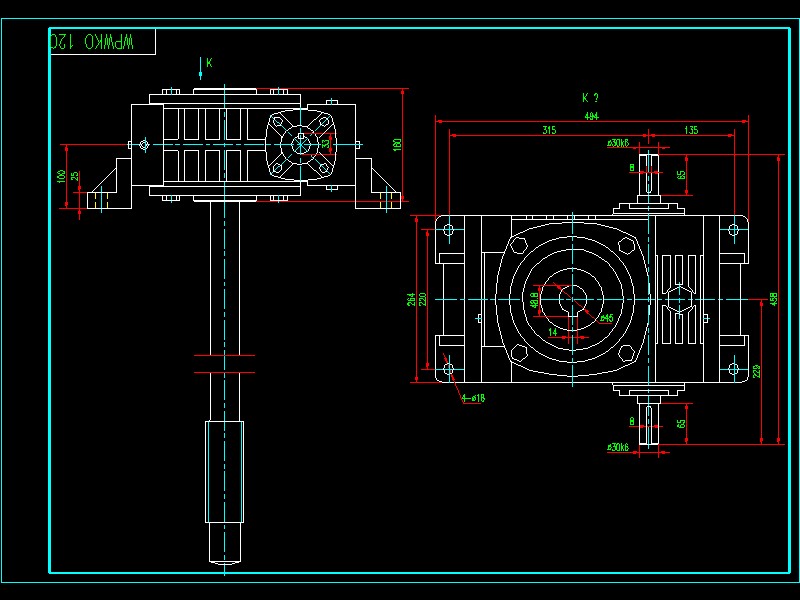Select the '14' keyway width dimension

click(553, 332)
